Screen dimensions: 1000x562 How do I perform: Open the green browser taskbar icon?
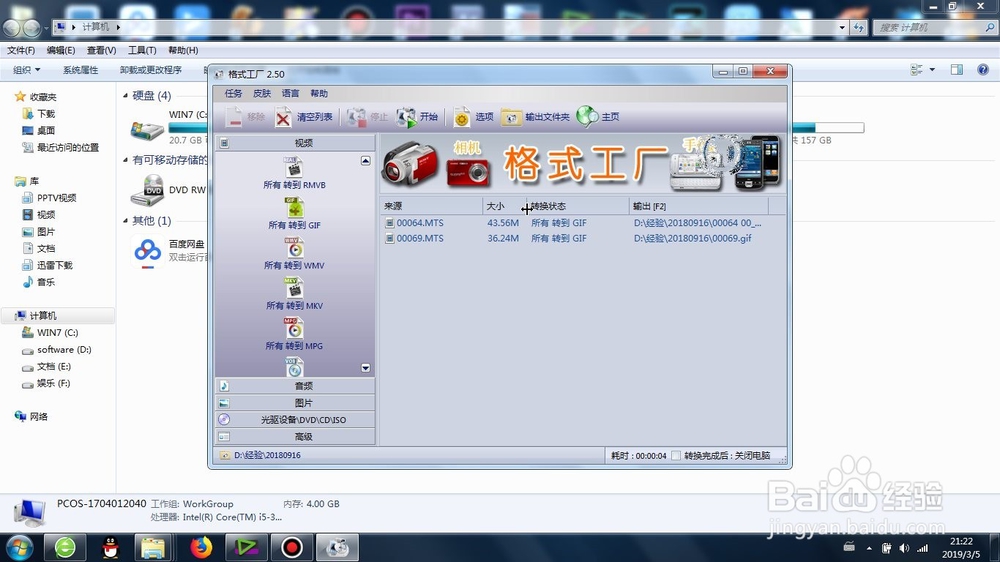point(65,547)
